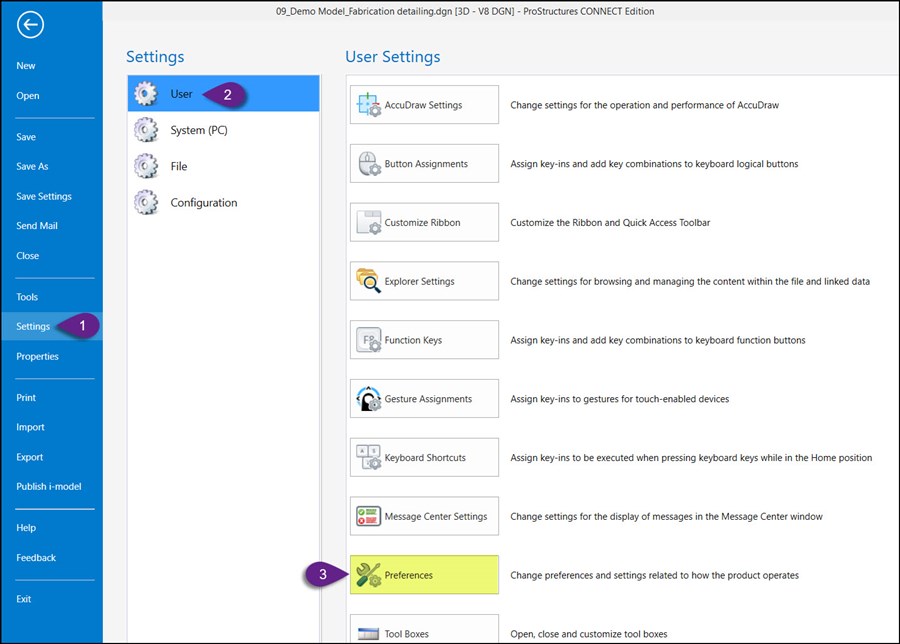Image resolution: width=900 pixels, height=644 pixels.
Task: Click the Feedback link
Action: (x=36, y=557)
